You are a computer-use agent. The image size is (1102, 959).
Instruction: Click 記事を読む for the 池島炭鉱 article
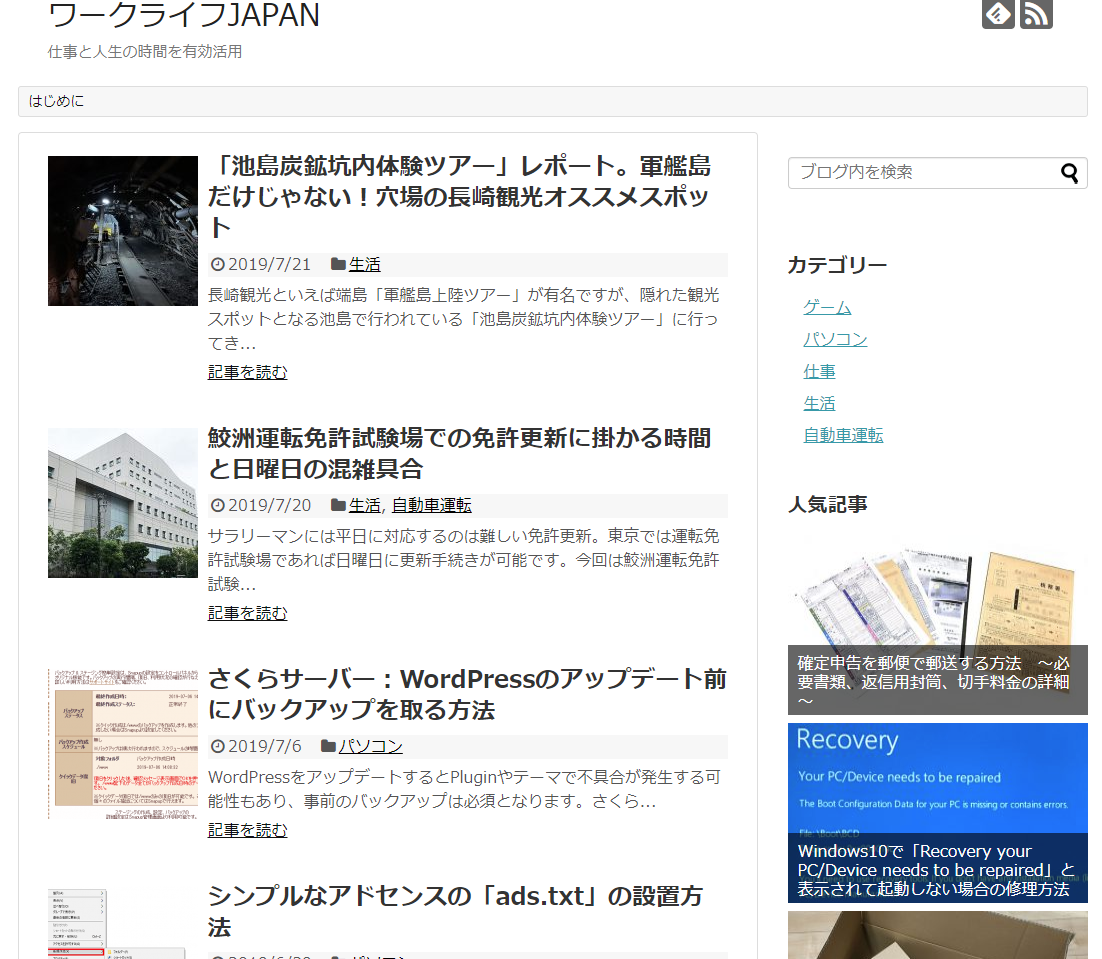click(x=247, y=372)
